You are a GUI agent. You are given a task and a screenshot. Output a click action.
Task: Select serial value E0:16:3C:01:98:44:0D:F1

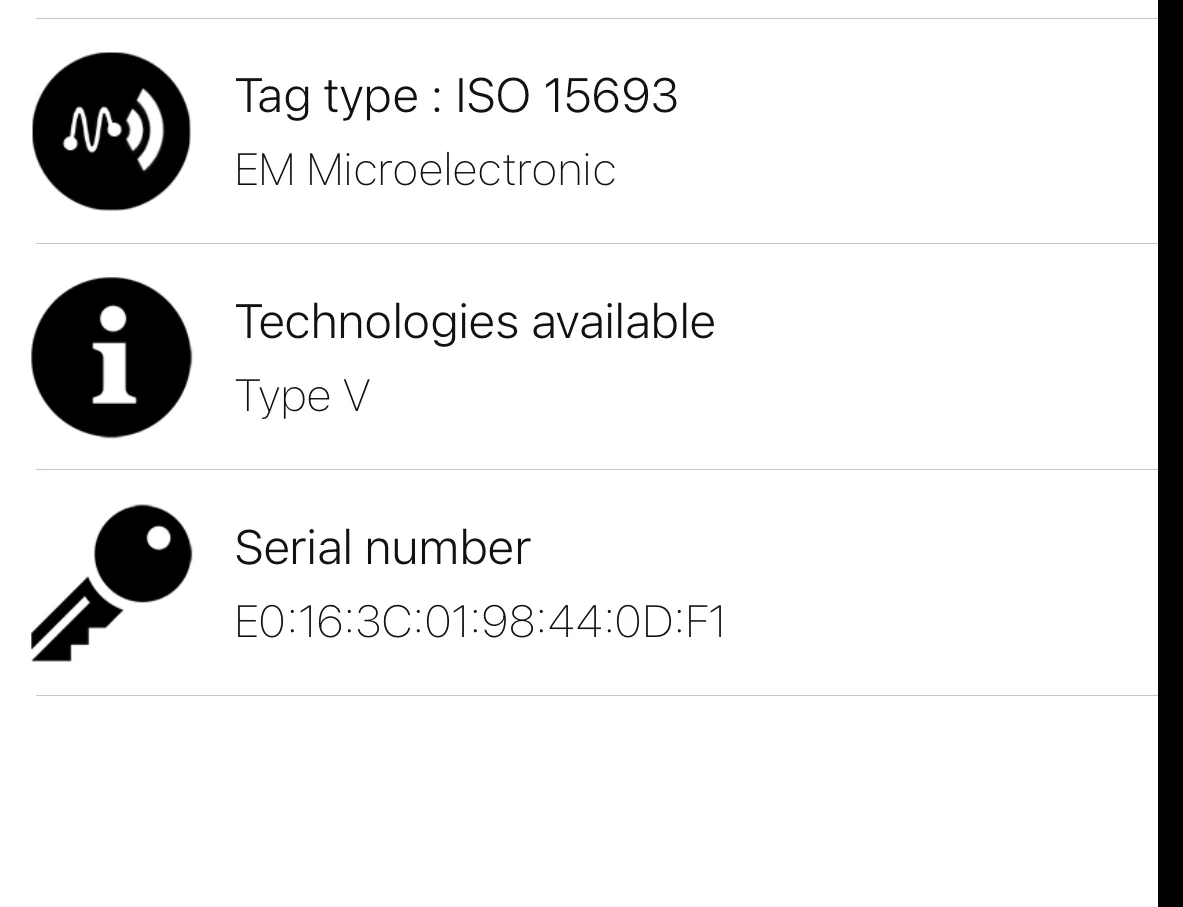click(x=480, y=623)
